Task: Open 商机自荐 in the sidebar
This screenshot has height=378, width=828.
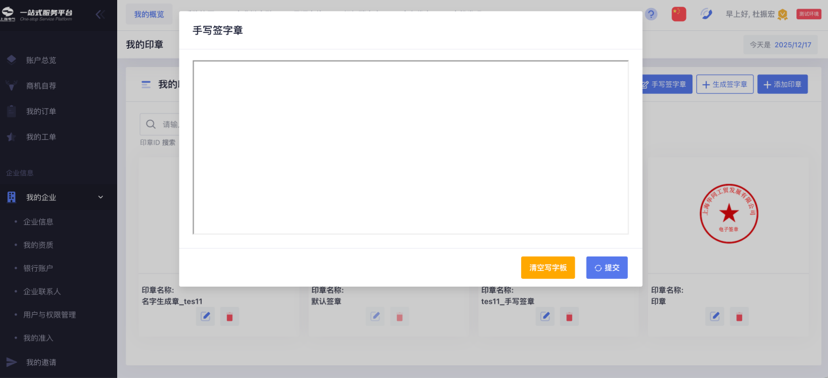Action: click(41, 86)
